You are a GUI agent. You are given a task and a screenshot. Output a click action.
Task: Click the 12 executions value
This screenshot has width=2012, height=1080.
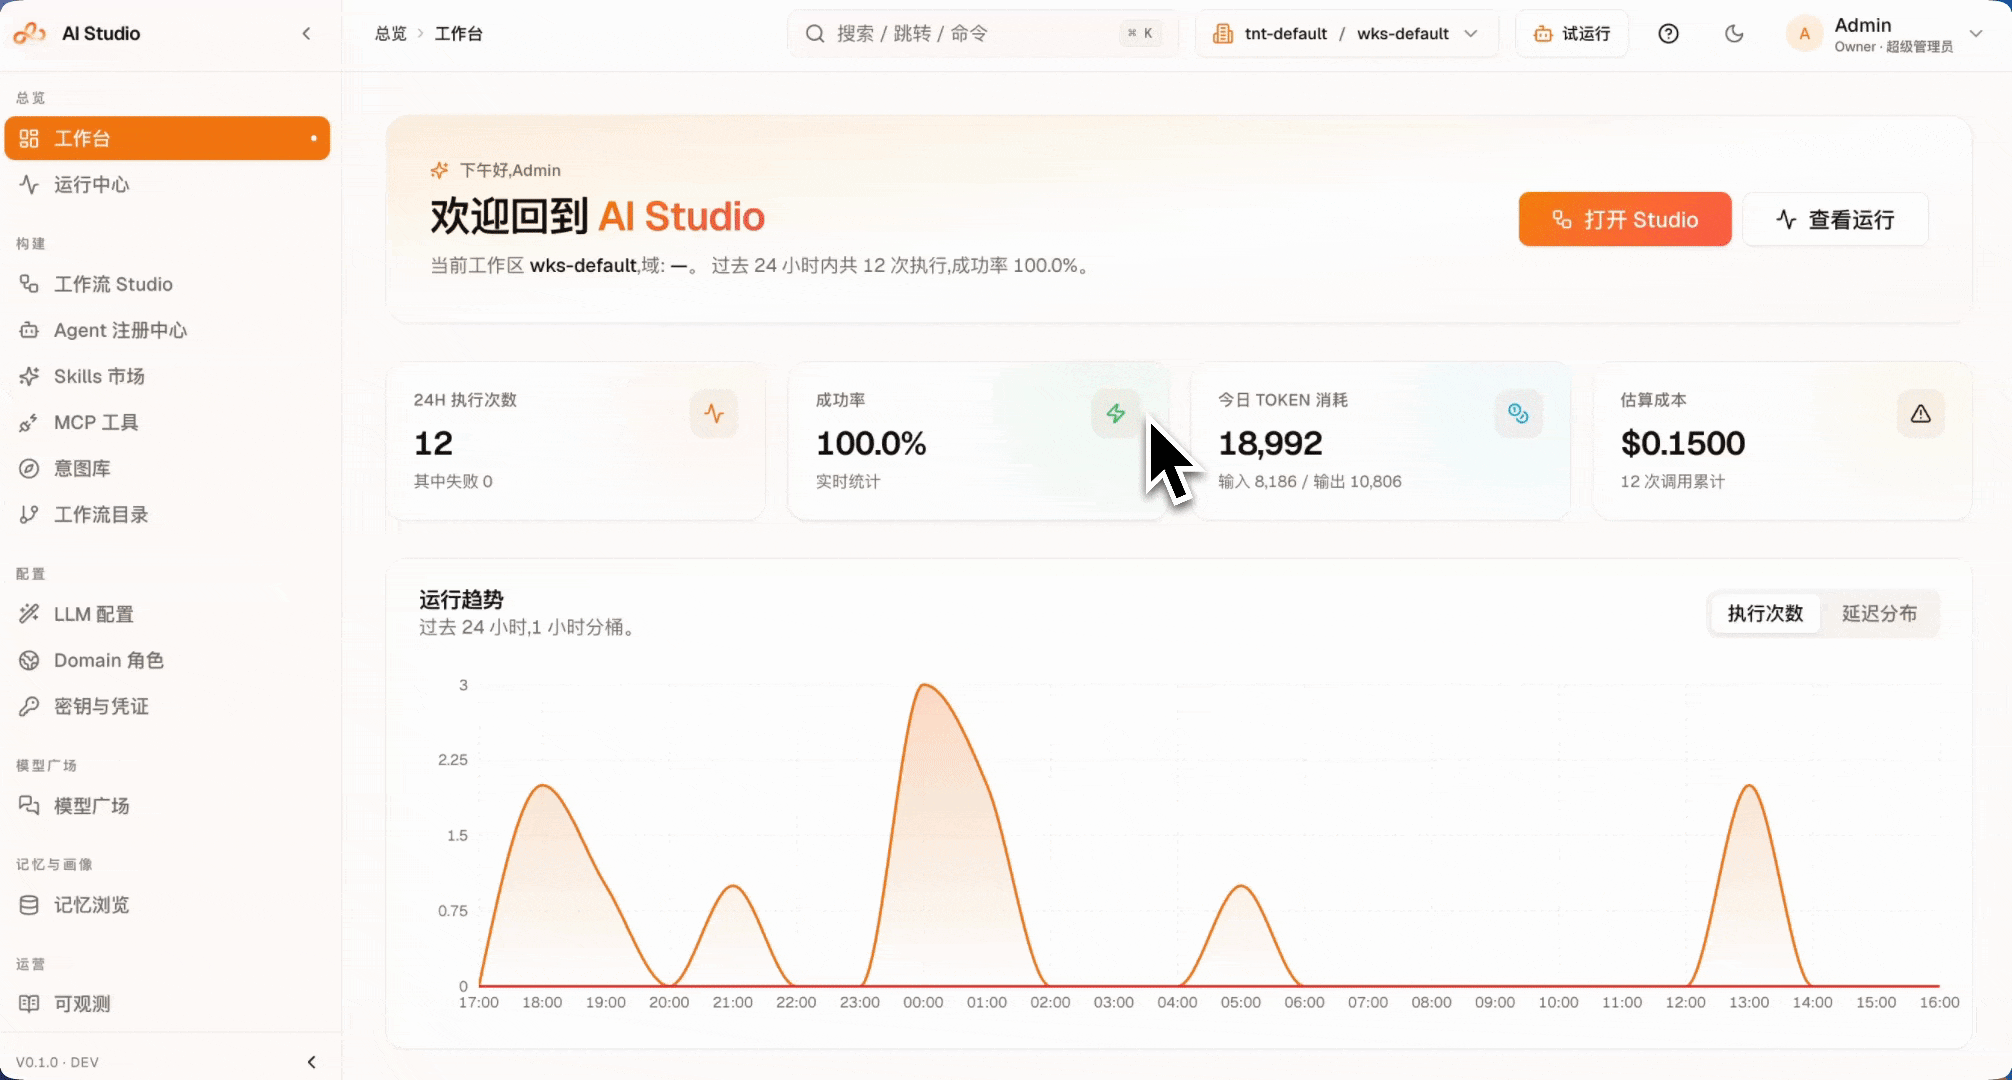(x=434, y=443)
